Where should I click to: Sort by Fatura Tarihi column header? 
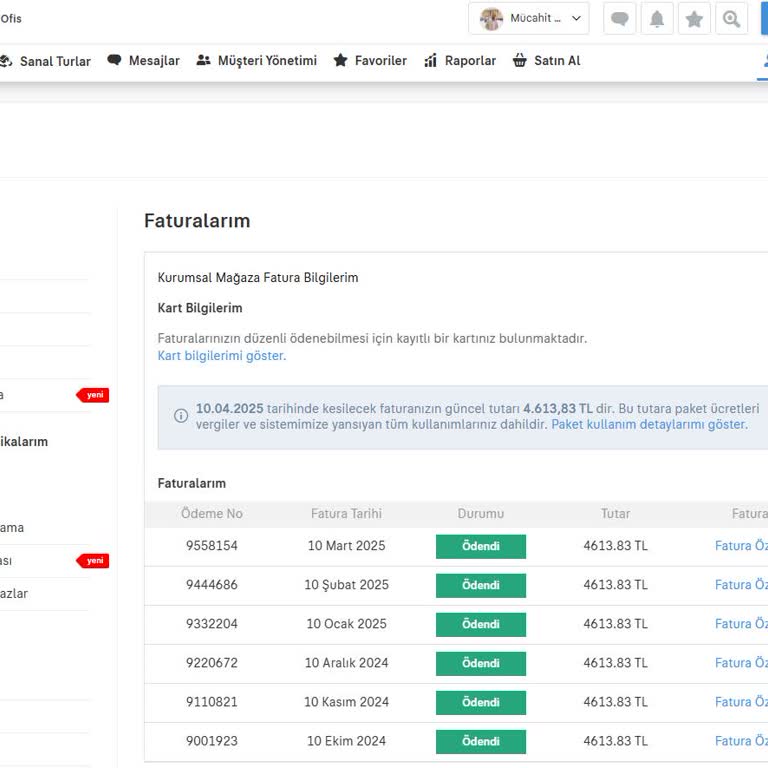(346, 514)
